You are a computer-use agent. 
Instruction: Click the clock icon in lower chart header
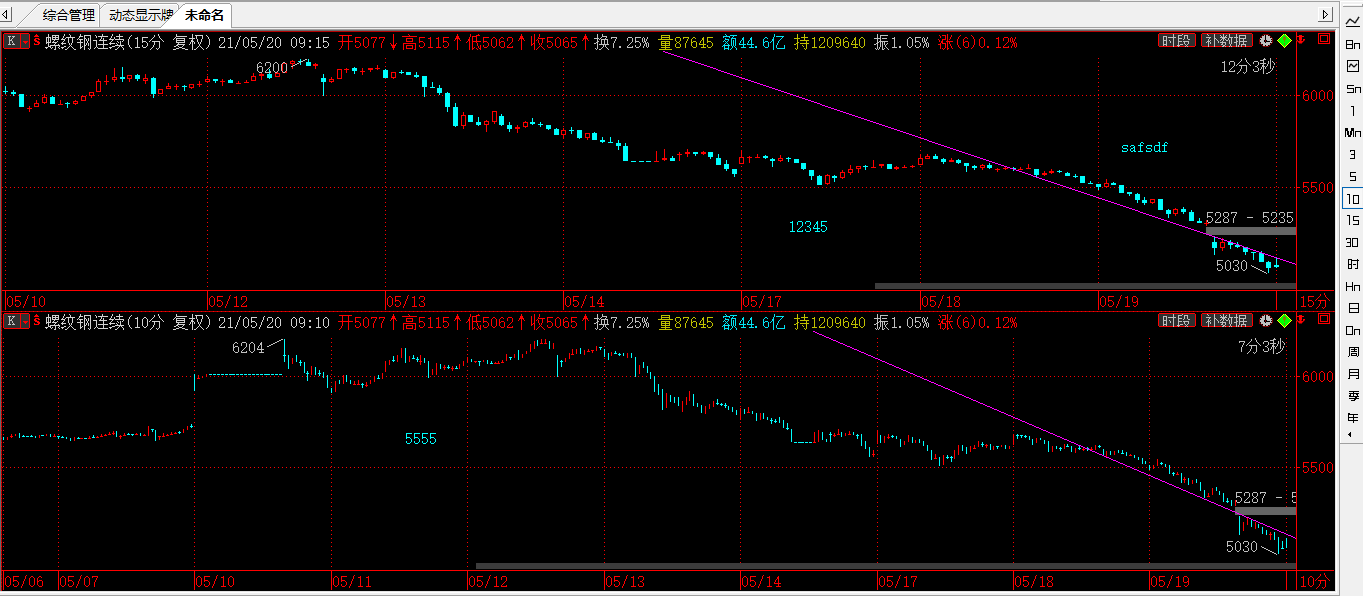pyautogui.click(x=1266, y=321)
